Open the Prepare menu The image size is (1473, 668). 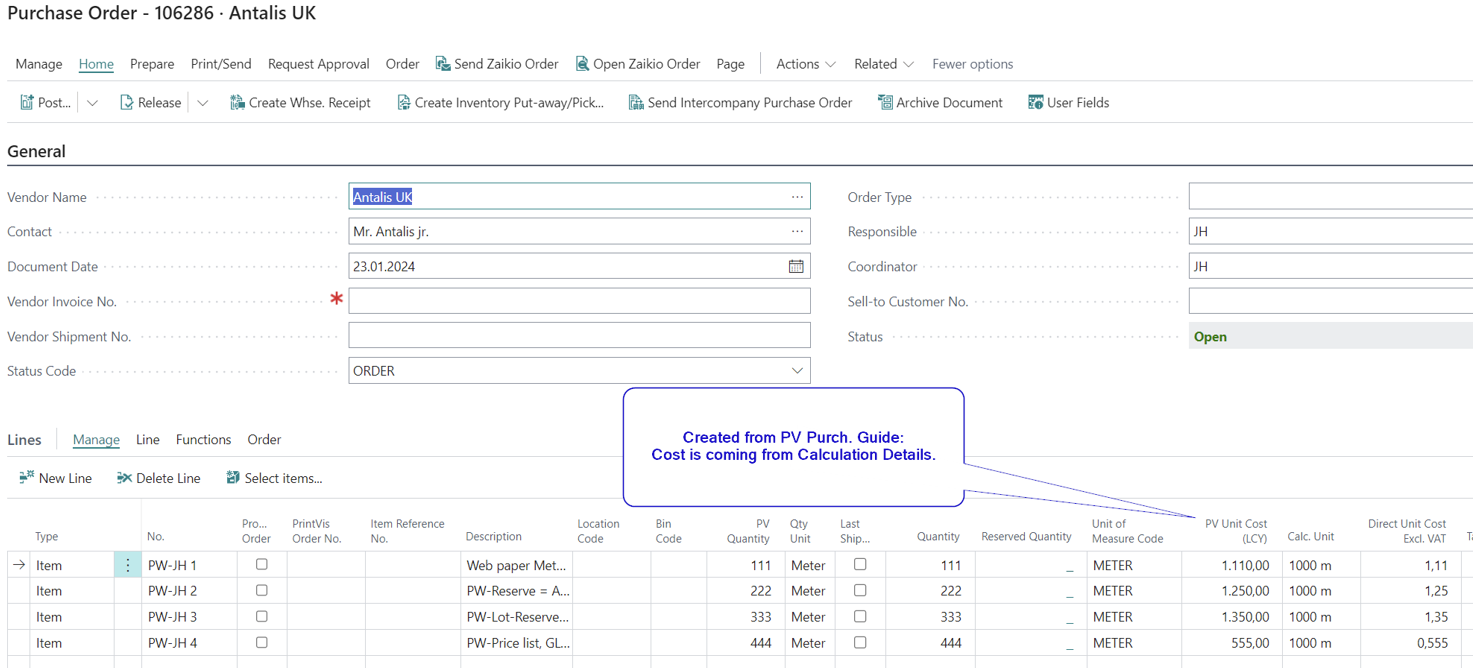[152, 64]
